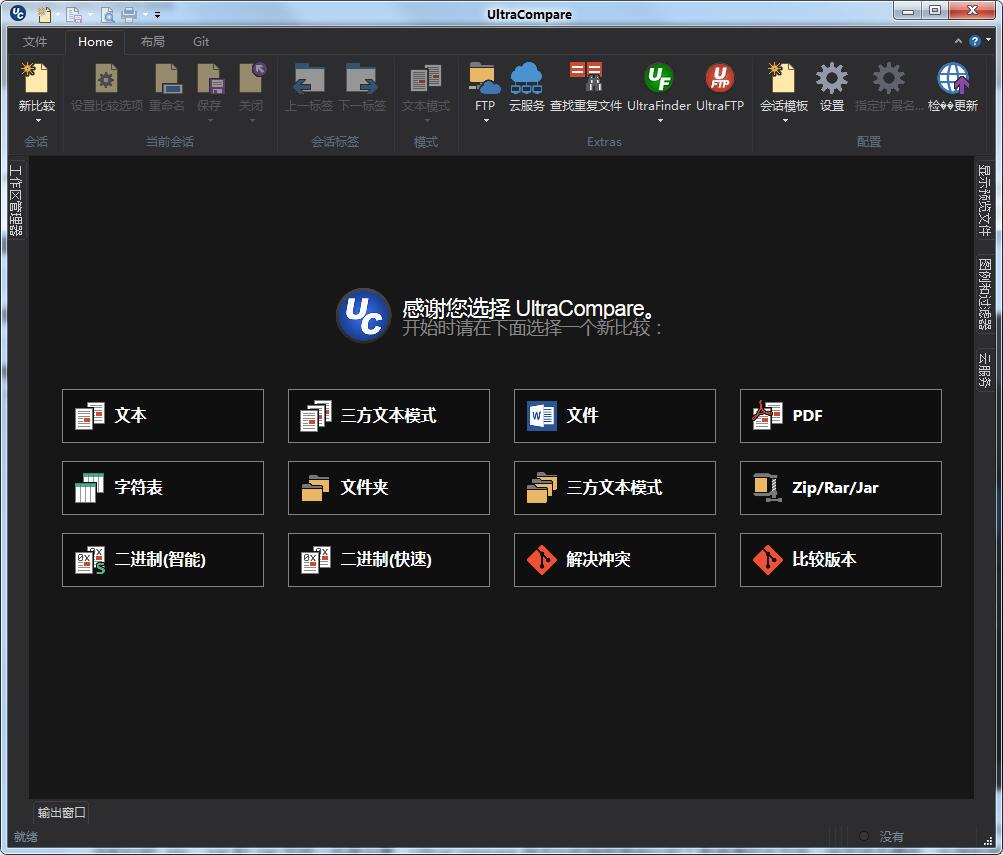Start a Zip/Rar/Jar archive comparison
Viewport: 1003px width, 855px height.
(x=841, y=488)
